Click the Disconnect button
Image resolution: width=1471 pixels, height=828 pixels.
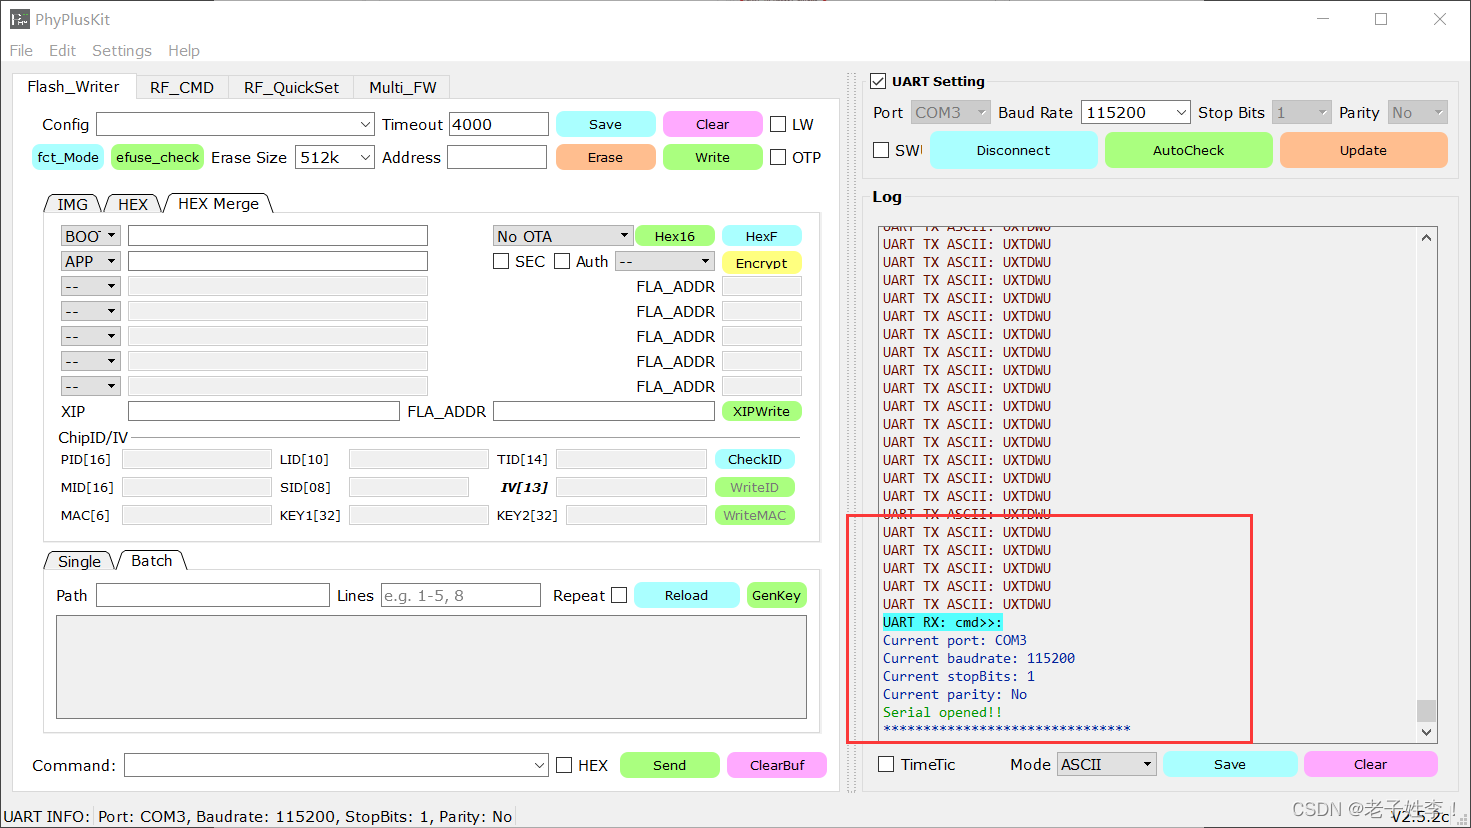[x=1013, y=150]
